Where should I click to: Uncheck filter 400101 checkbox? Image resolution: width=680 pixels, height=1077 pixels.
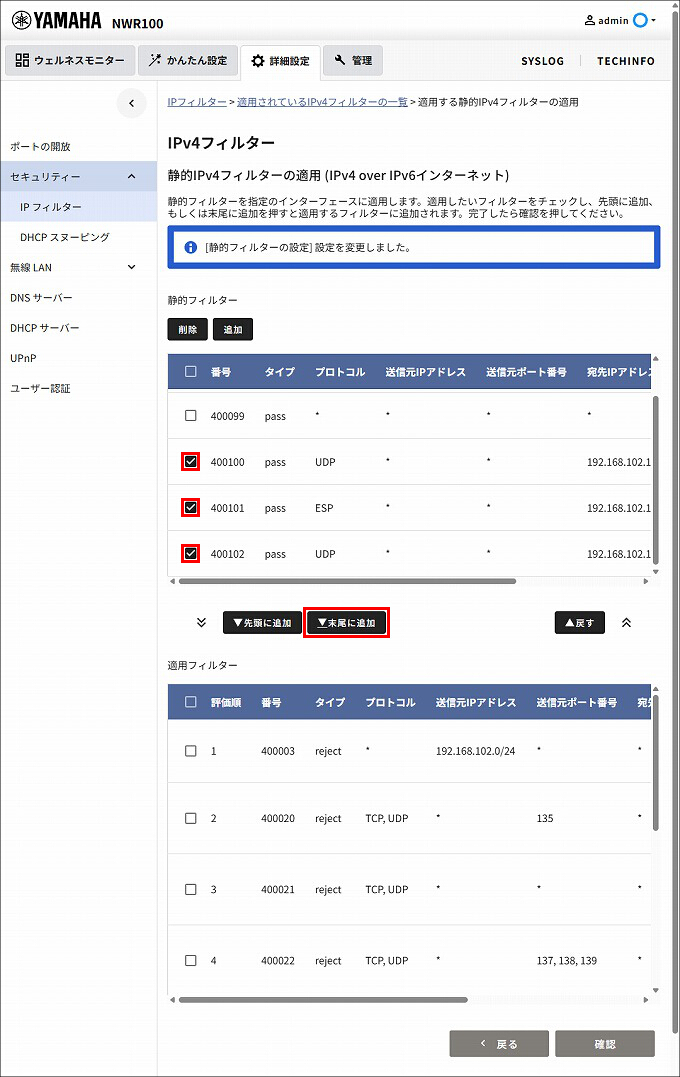click(191, 508)
